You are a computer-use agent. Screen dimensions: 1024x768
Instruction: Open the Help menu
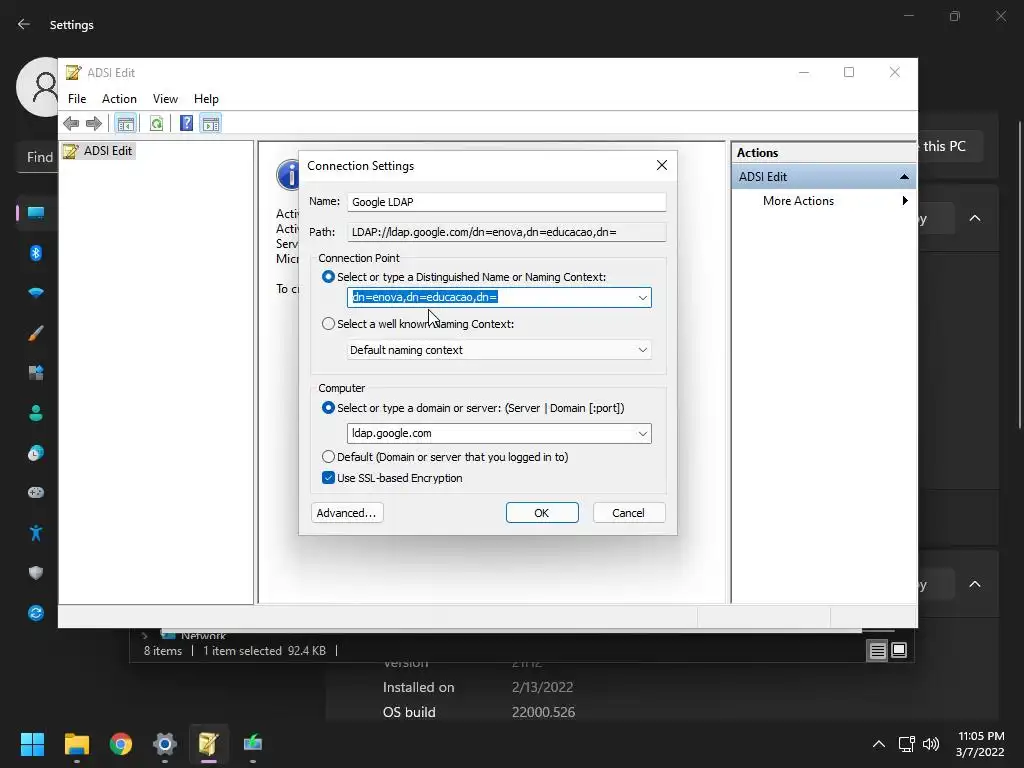click(206, 99)
